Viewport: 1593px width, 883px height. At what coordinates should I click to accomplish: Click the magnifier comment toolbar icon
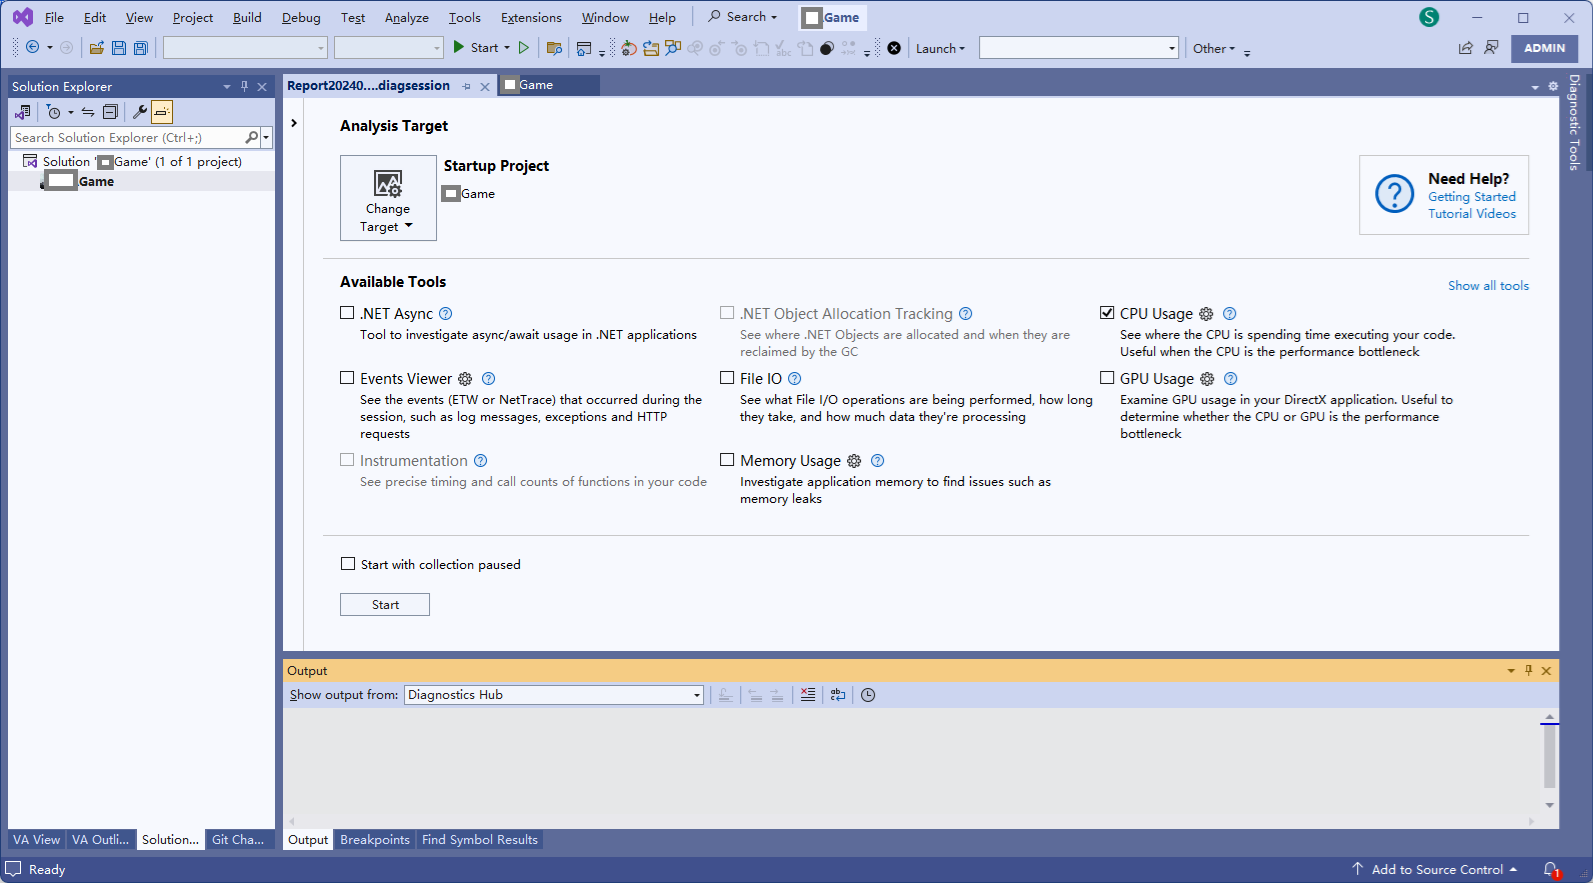pyautogui.click(x=673, y=48)
